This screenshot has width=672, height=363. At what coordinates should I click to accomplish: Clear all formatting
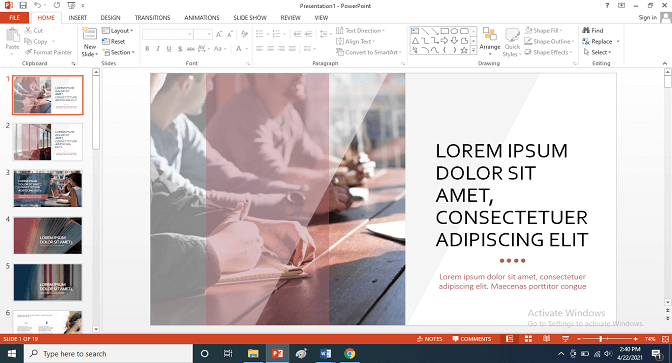(244, 34)
